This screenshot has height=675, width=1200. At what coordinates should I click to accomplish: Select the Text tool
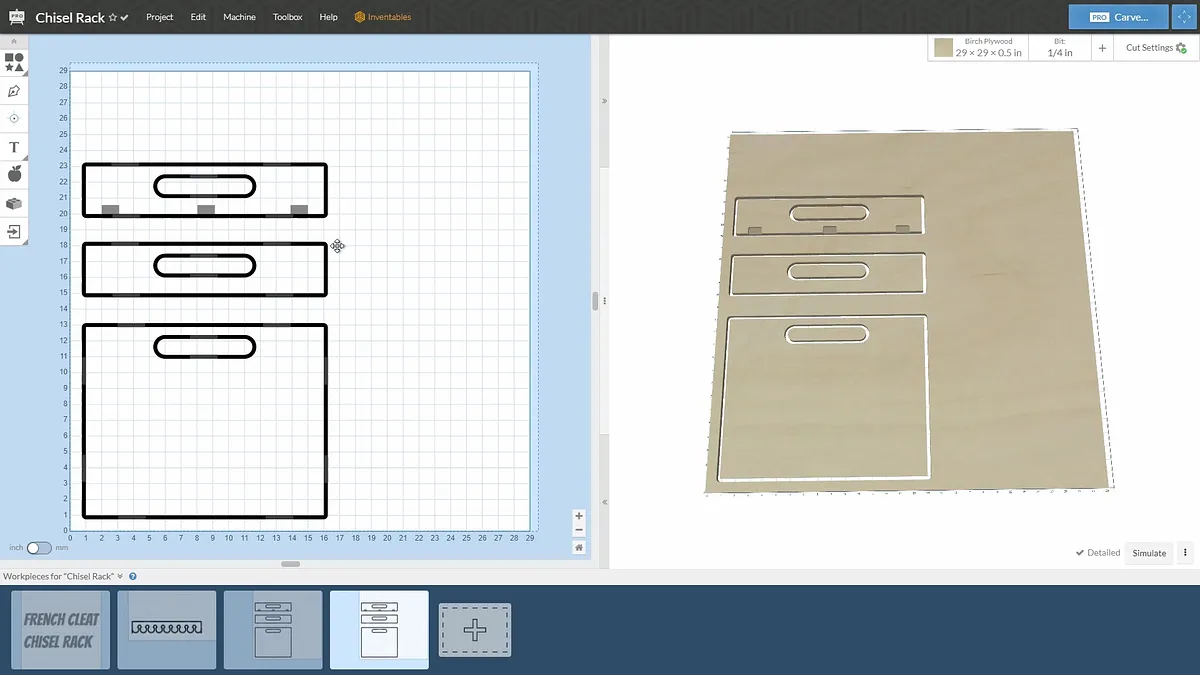click(14, 147)
